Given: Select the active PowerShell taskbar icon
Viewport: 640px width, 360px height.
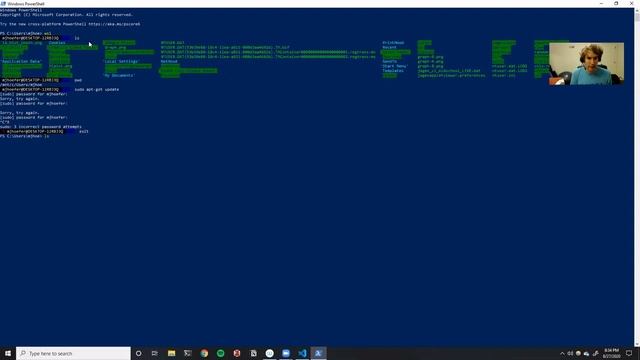Looking at the screenshot, I should 318,353.
